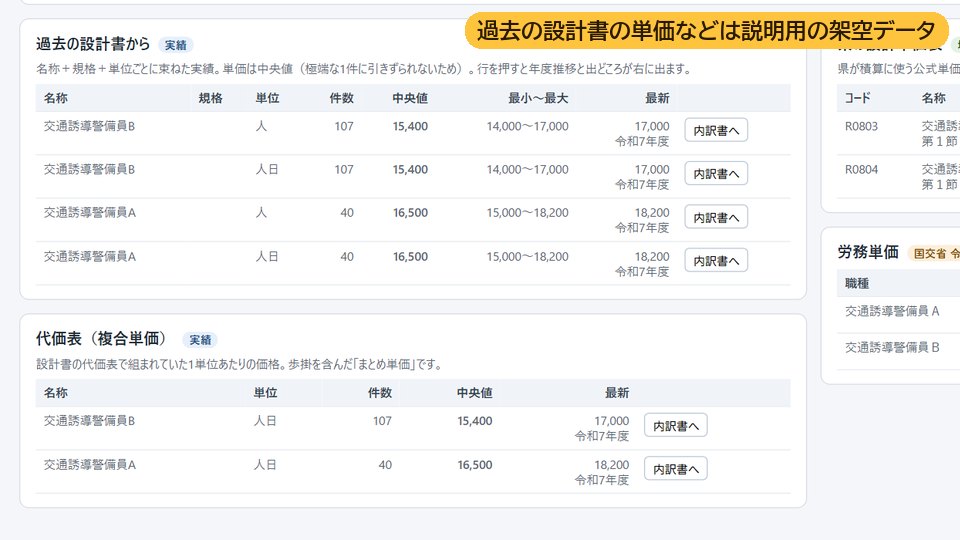Click 労務単価 panel heading
Viewport: 960px width, 540px height.
point(868,252)
